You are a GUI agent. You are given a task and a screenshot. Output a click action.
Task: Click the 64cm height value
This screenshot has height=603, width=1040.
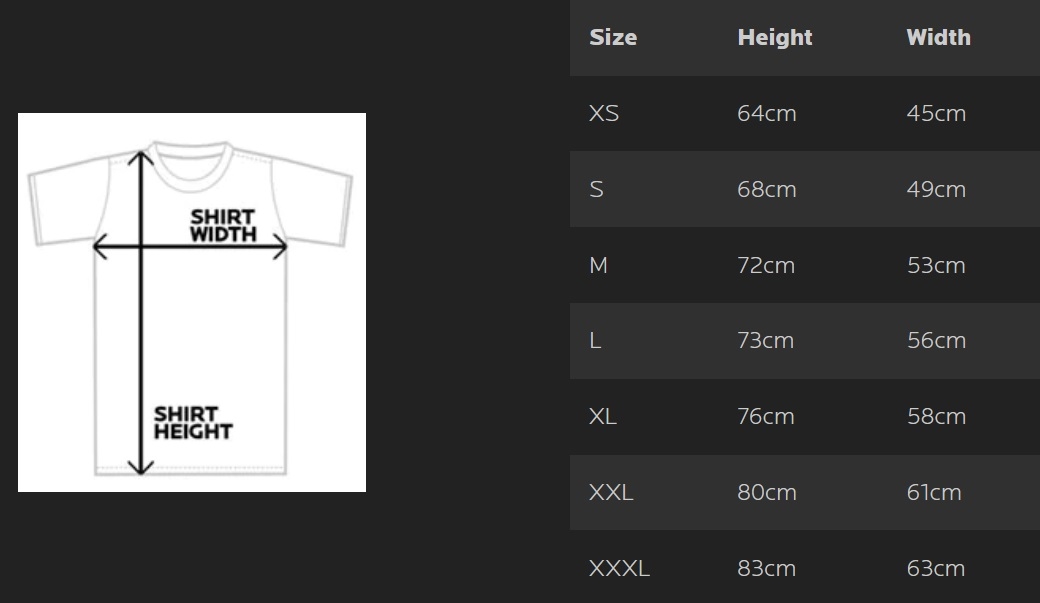coord(767,113)
